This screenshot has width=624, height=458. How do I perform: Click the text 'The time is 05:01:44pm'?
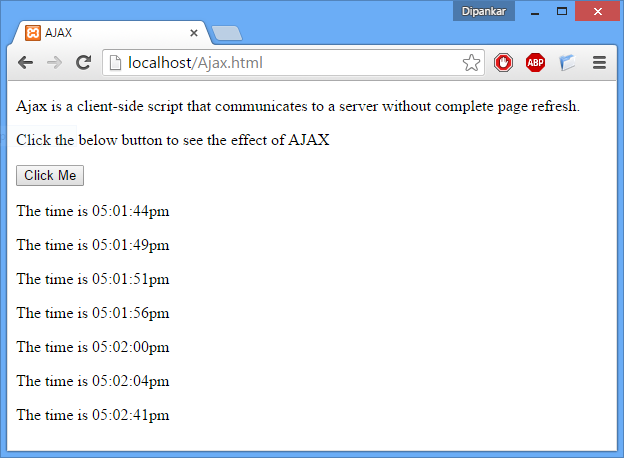pos(93,211)
